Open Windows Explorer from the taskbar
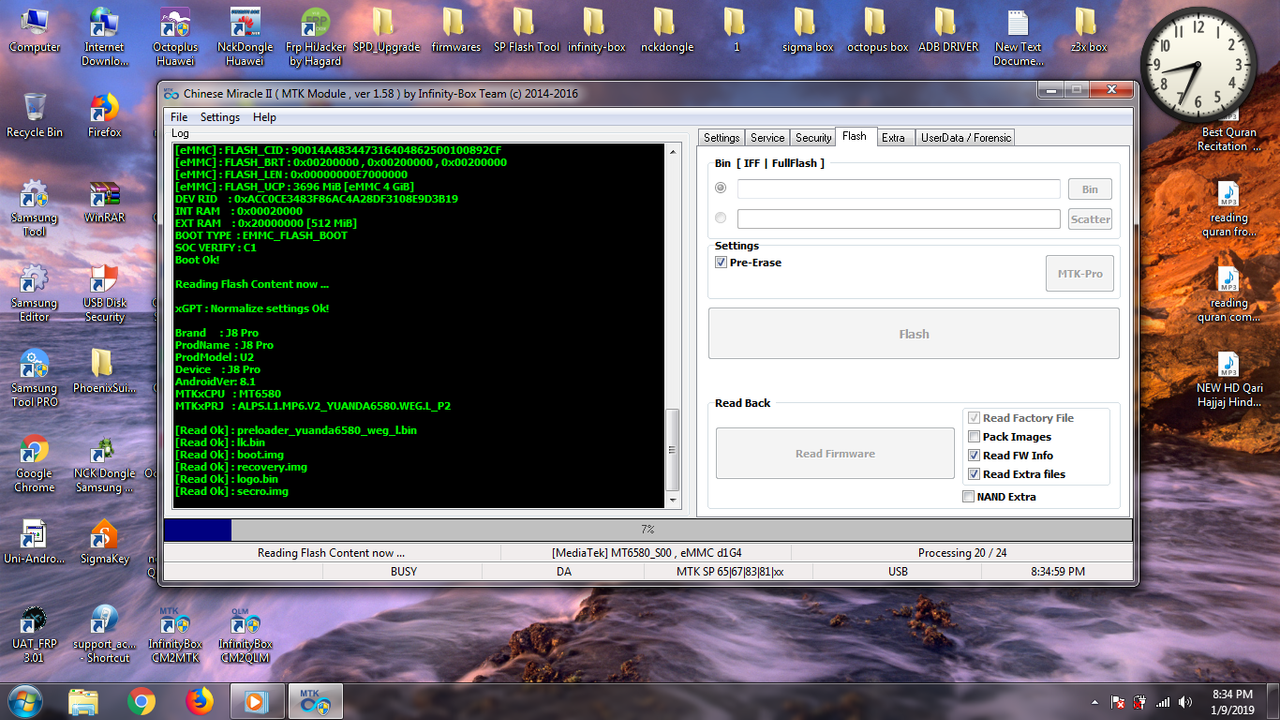This screenshot has height=720, width=1280. pyautogui.click(x=84, y=701)
